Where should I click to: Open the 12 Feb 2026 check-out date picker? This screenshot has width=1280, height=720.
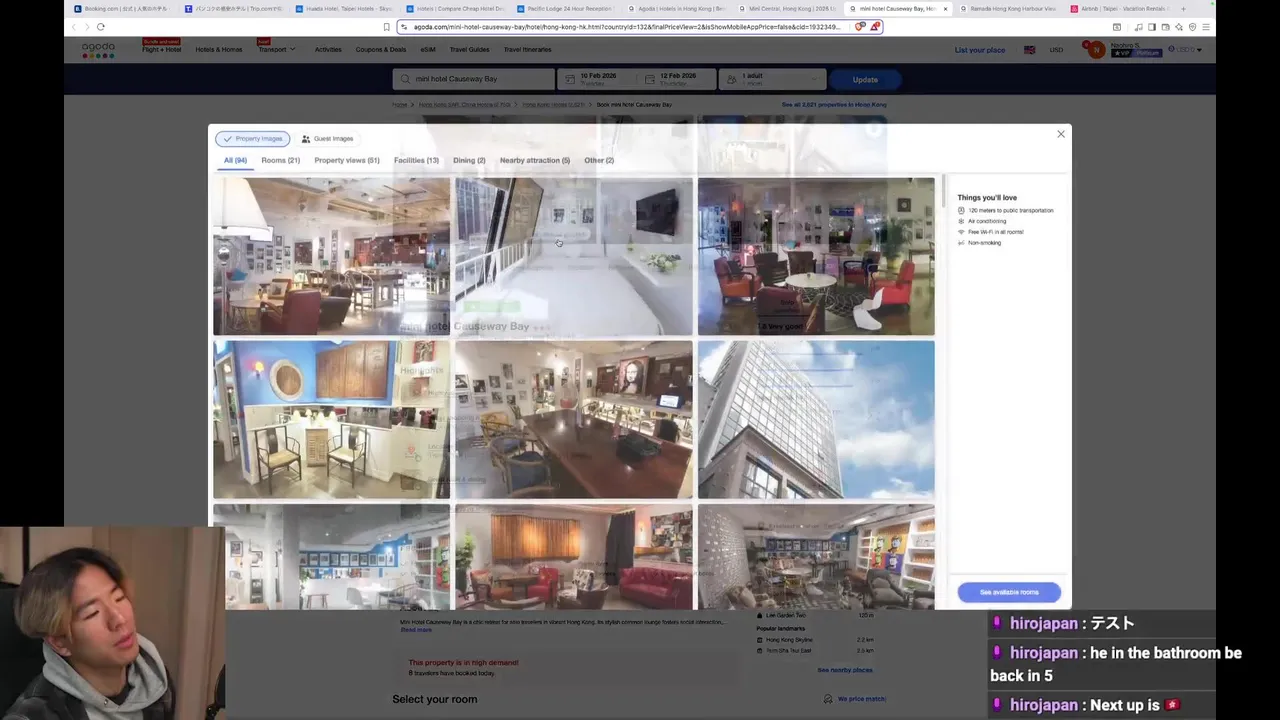pyautogui.click(x=677, y=79)
